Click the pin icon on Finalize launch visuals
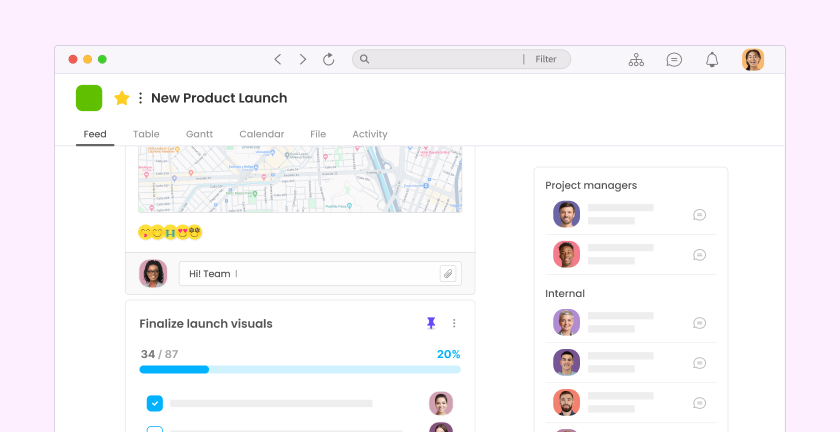Screen dimensions: 840x432 (x=431, y=323)
